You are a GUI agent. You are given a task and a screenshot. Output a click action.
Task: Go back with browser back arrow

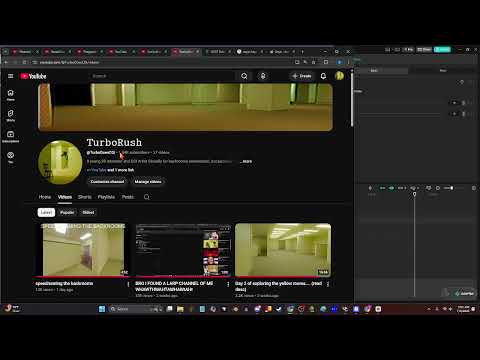[6, 62]
